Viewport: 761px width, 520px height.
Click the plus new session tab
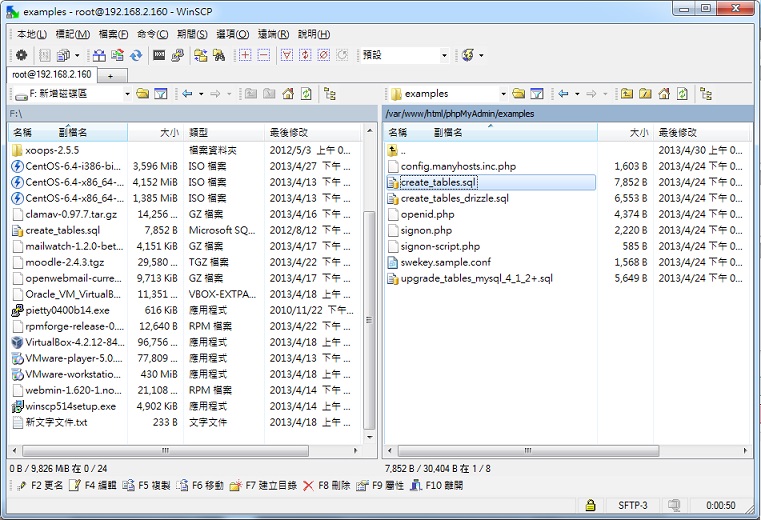(111, 76)
